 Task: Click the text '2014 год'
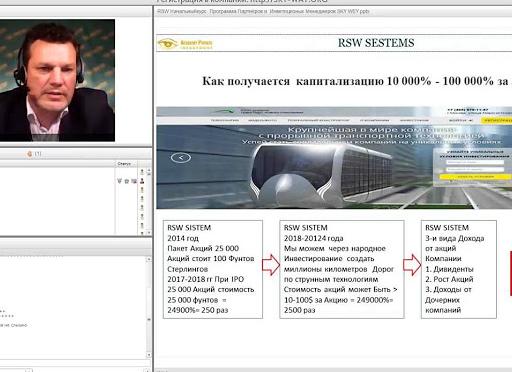click(x=183, y=238)
